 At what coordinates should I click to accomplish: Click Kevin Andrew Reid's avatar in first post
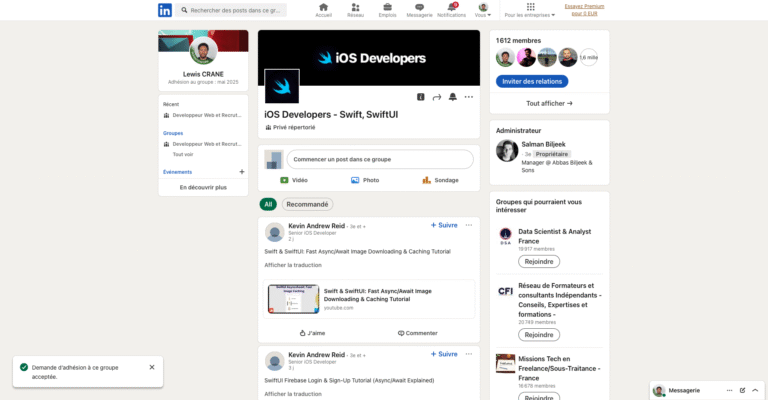click(x=275, y=232)
